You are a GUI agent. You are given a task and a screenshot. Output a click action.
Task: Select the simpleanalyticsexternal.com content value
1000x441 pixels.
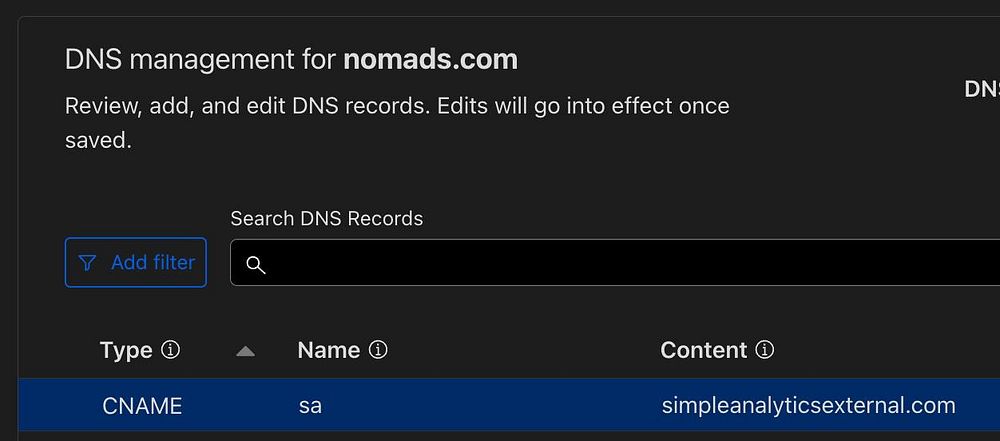click(808, 406)
